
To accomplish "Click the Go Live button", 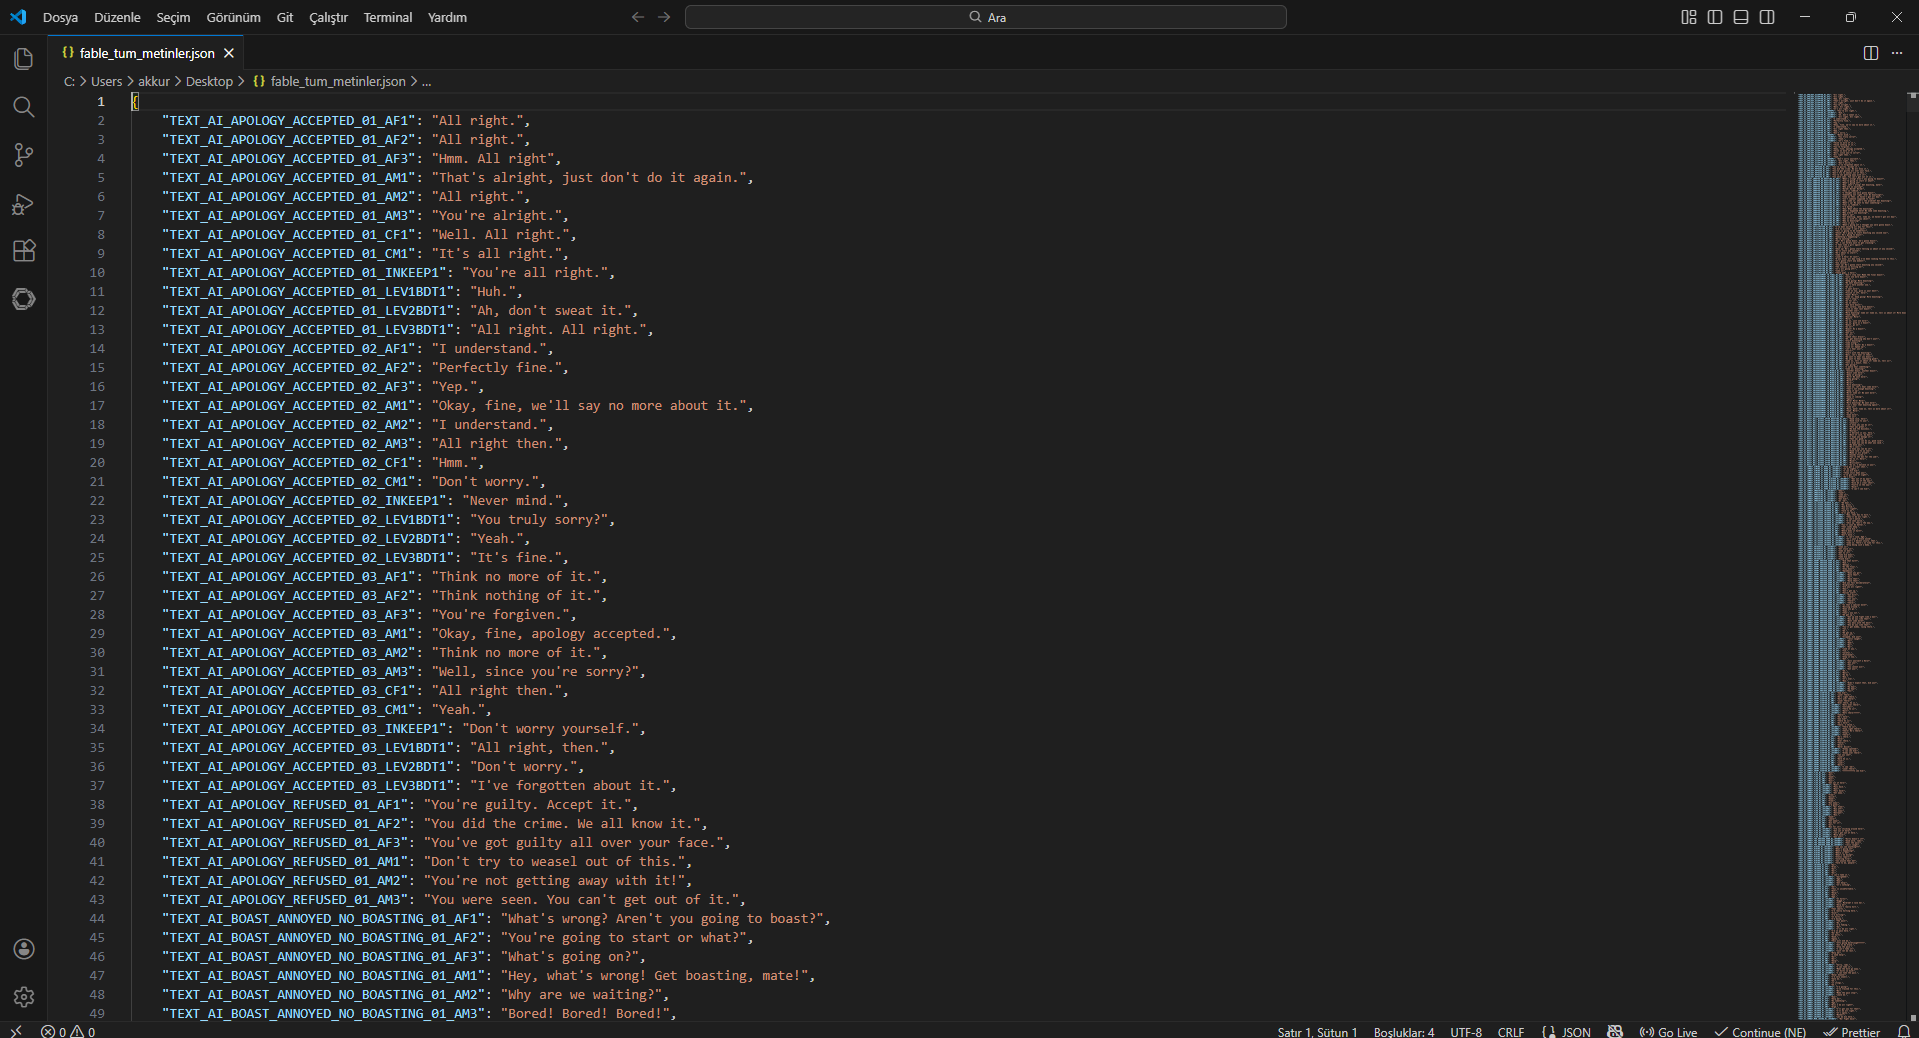I will [1668, 1032].
